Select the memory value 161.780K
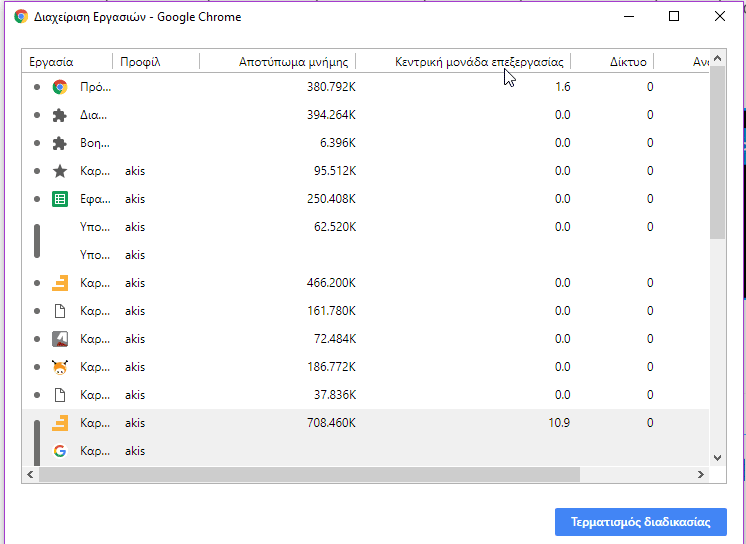746x544 pixels. click(331, 311)
